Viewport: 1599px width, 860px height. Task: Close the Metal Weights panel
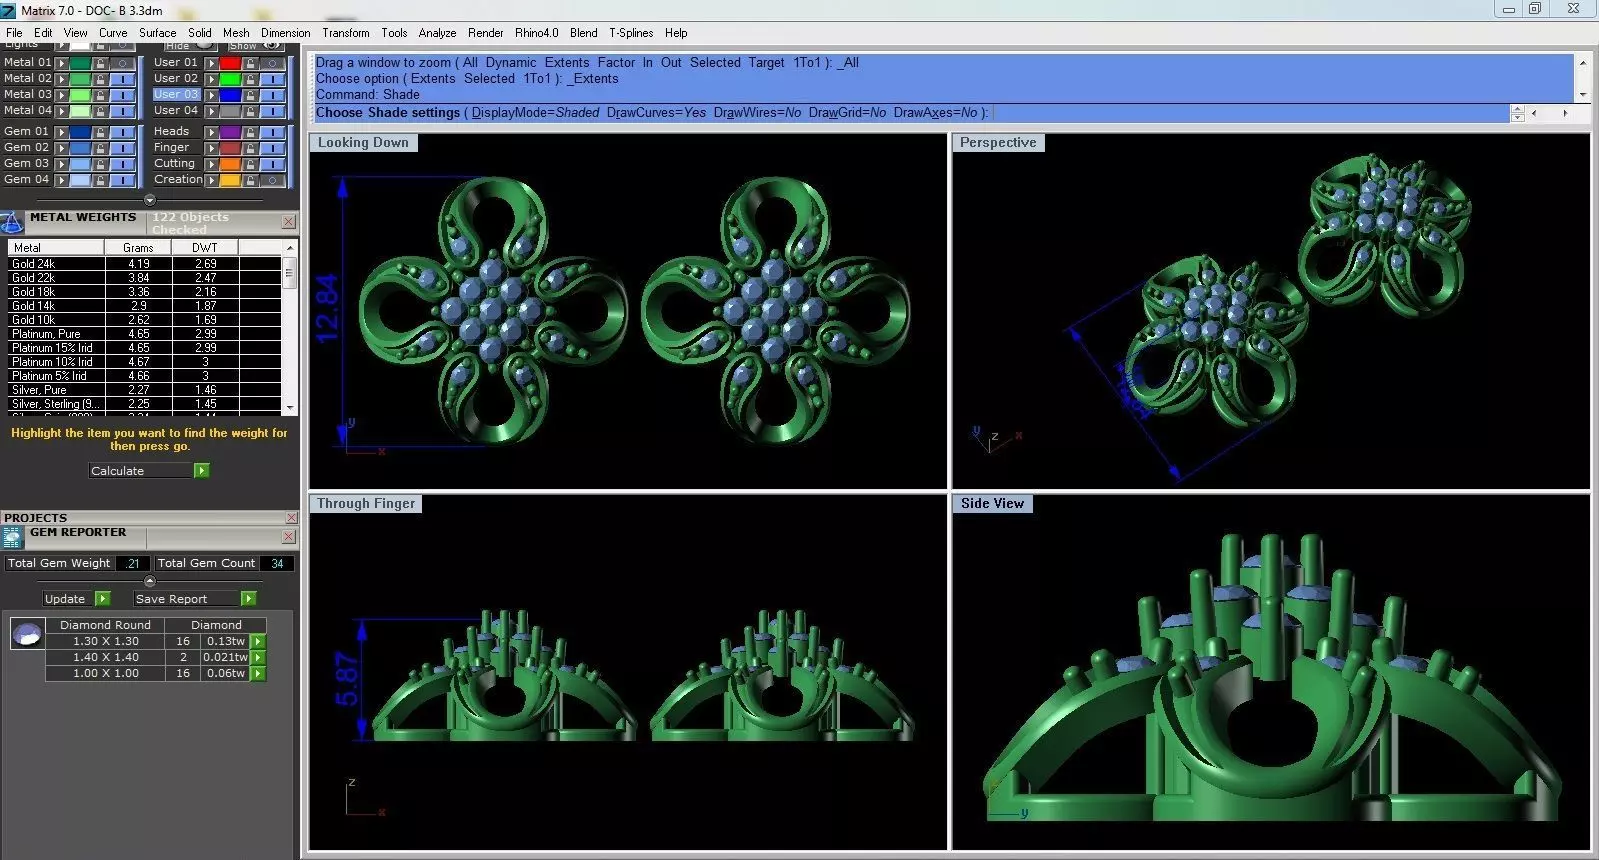point(288,222)
